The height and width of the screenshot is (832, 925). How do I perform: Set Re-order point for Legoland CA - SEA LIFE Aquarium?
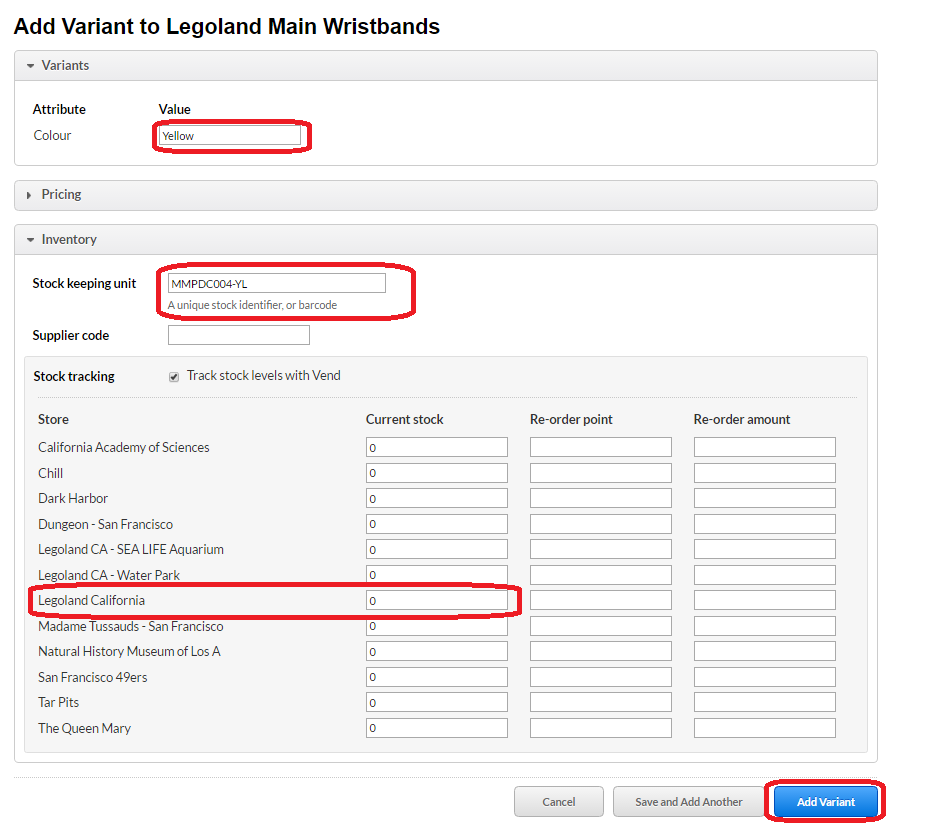(601, 549)
